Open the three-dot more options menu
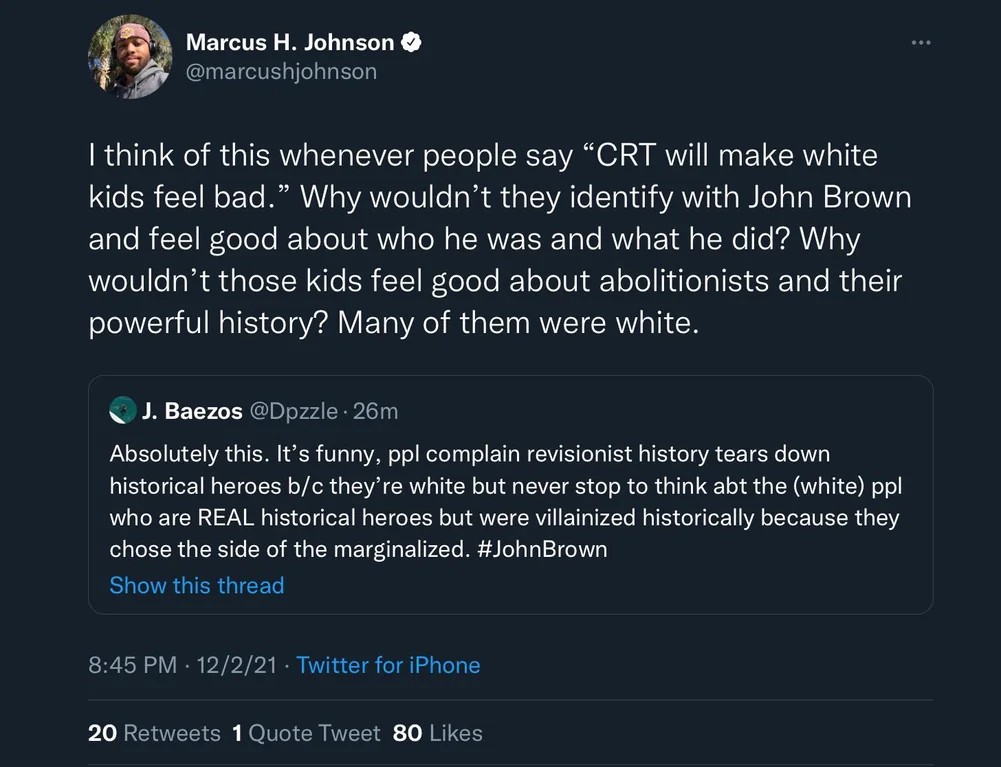This screenshot has height=767, width=1001. pos(920,43)
